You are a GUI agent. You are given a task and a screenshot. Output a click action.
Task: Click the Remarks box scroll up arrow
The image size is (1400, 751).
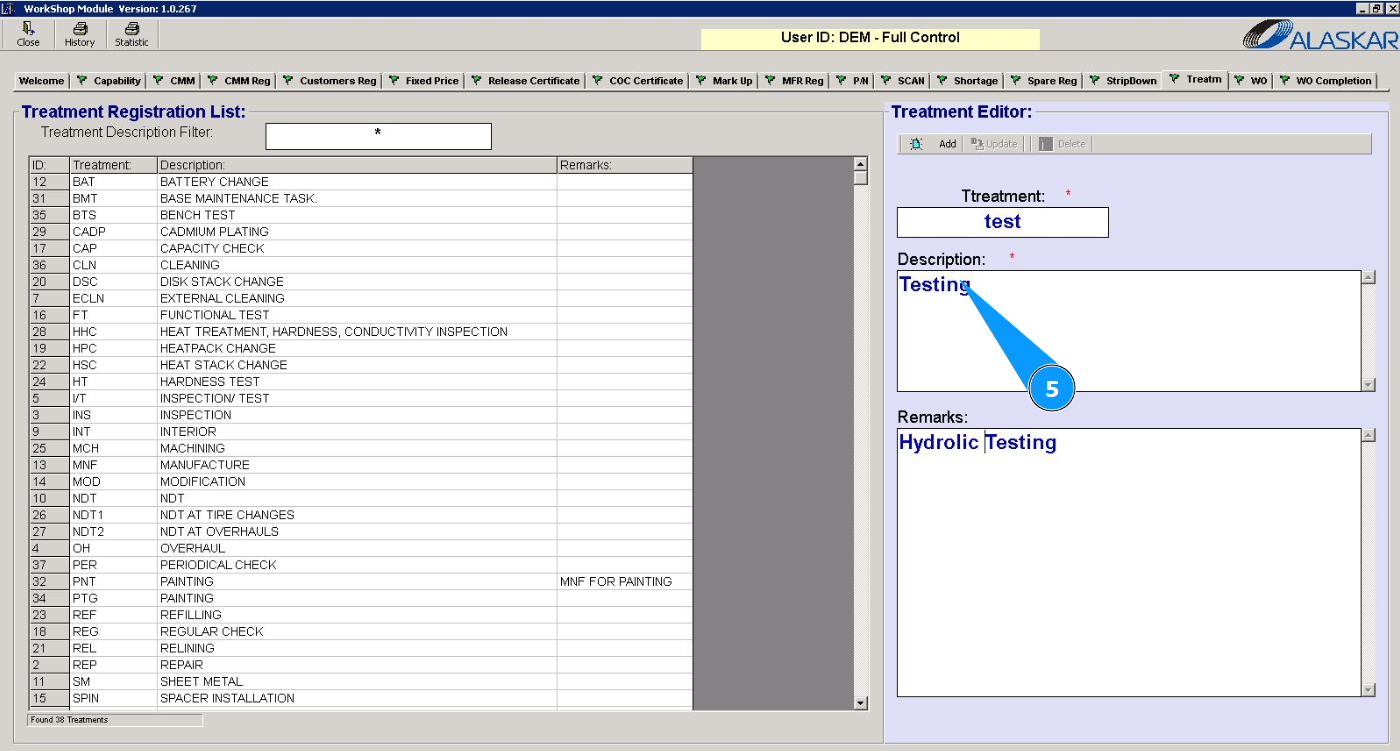tap(1369, 435)
